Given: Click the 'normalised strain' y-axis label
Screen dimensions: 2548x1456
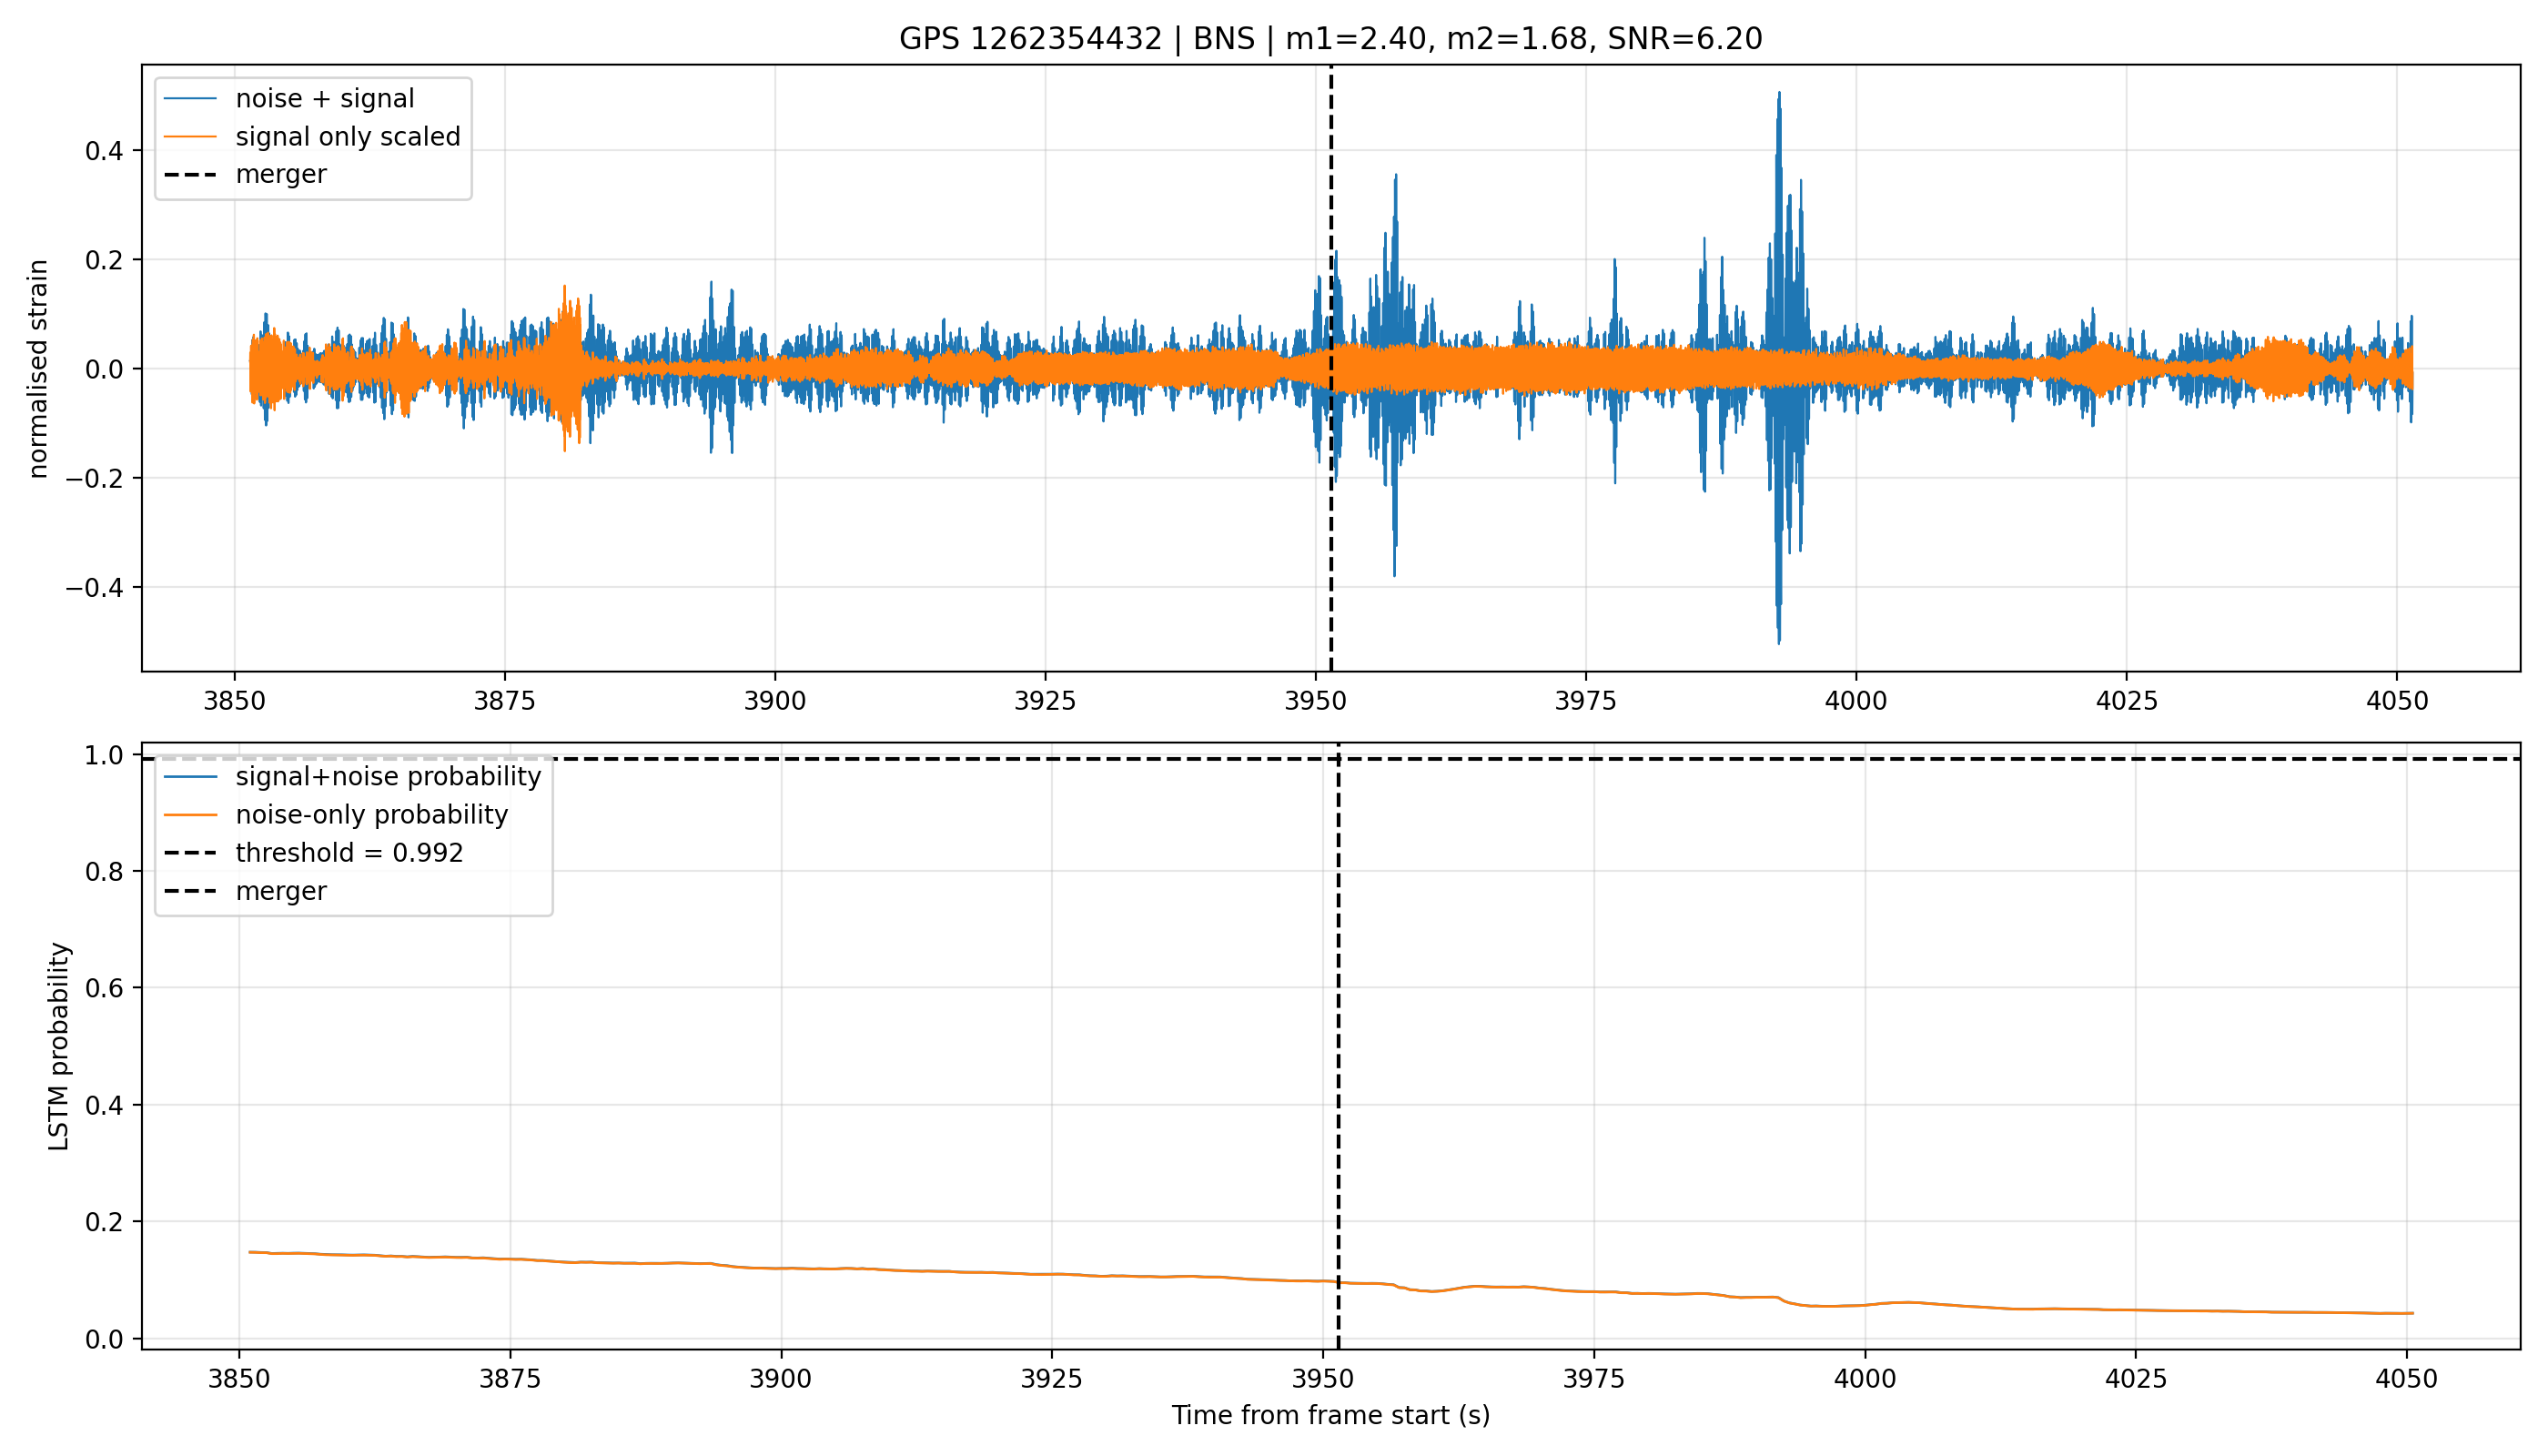Looking at the screenshot, I should click(x=38, y=369).
